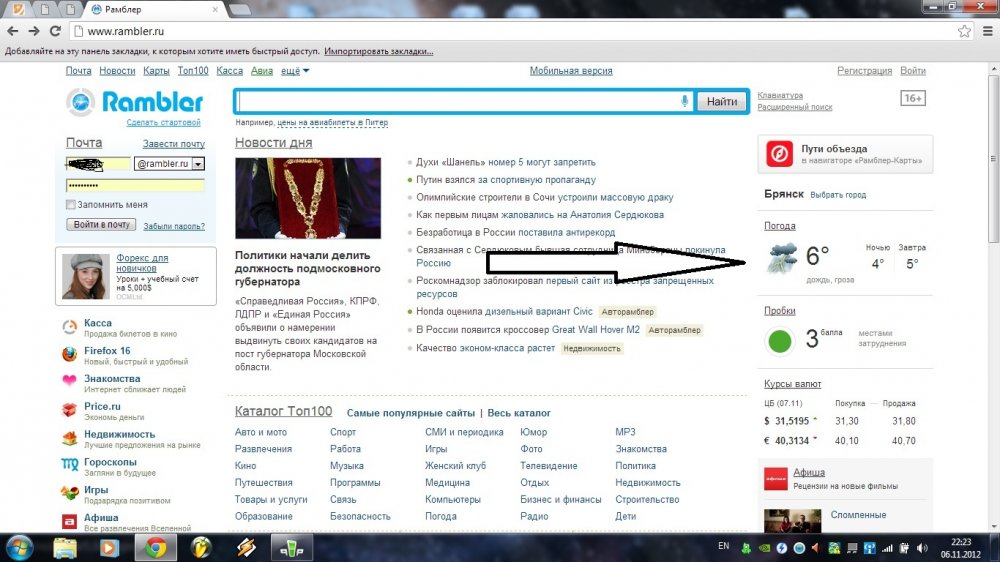Open media player taskbar icon
Screen dimensions: 1000x562
pos(108,548)
